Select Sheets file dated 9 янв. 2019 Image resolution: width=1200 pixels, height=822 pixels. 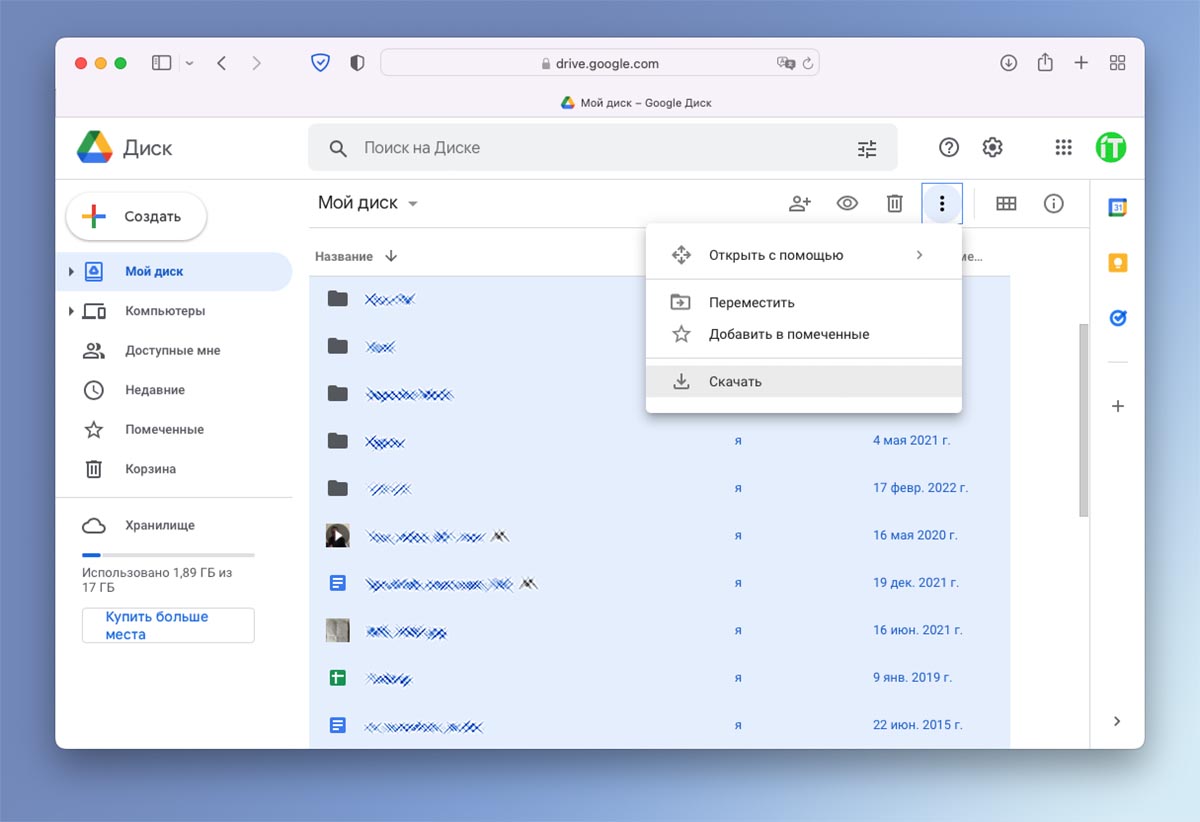click(x=660, y=678)
